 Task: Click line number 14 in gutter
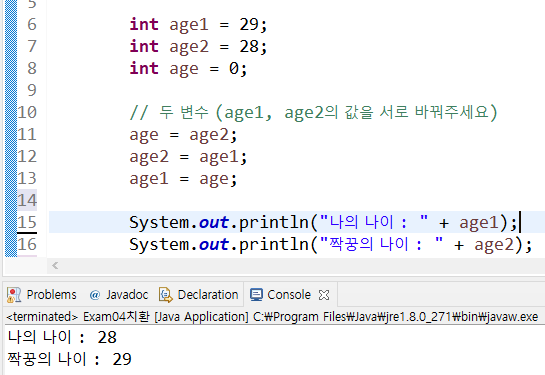[x=27, y=200]
